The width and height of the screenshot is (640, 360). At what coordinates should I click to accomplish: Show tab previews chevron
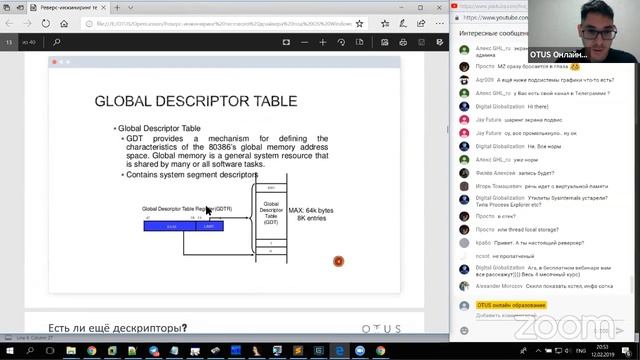point(130,7)
